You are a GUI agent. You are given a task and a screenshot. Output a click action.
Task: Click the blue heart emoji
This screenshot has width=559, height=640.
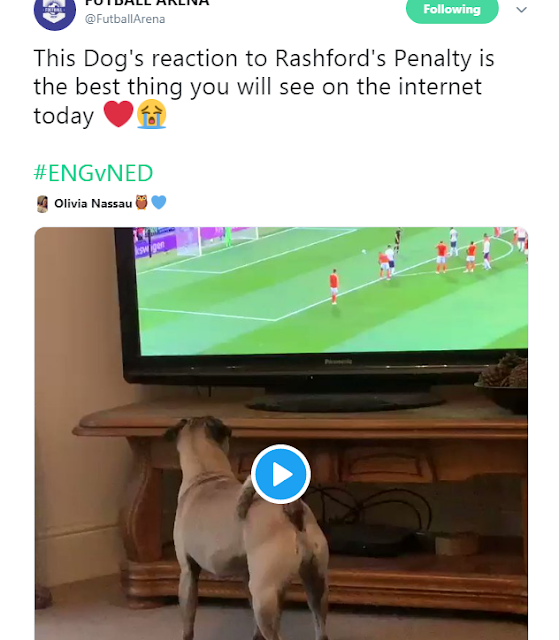(159, 202)
